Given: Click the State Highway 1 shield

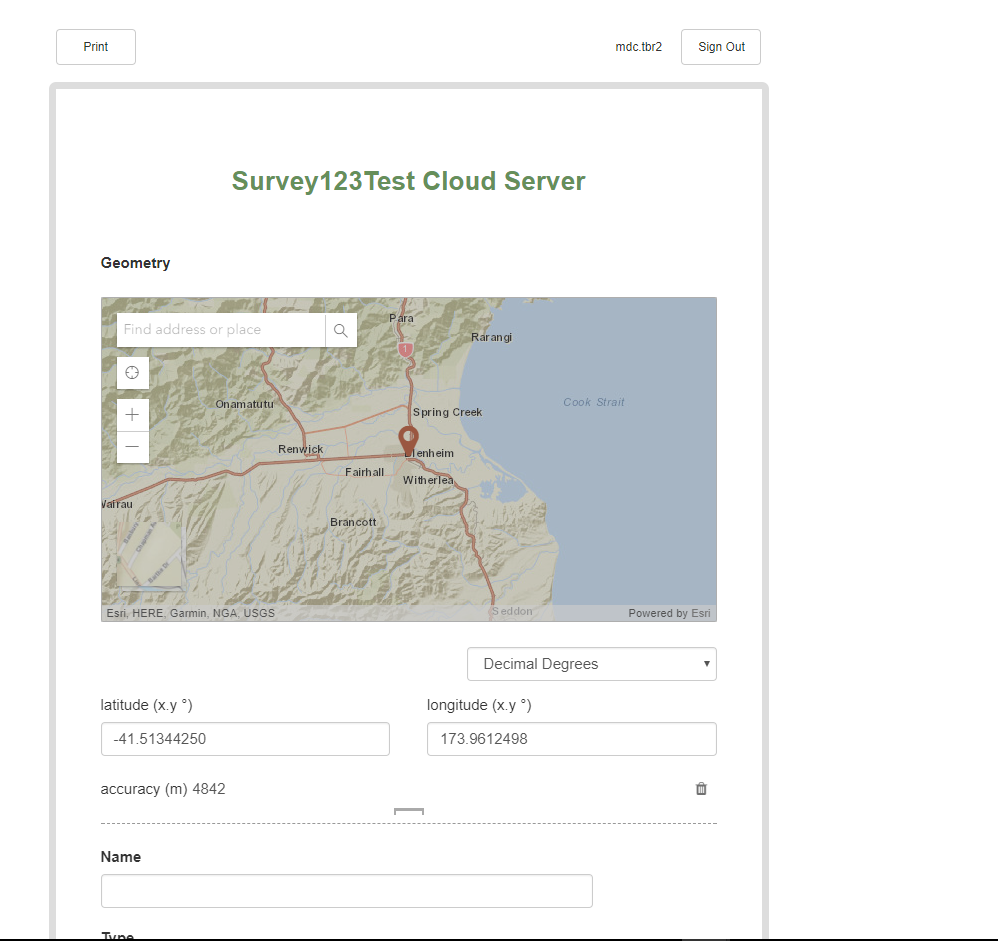Looking at the screenshot, I should point(405,349).
